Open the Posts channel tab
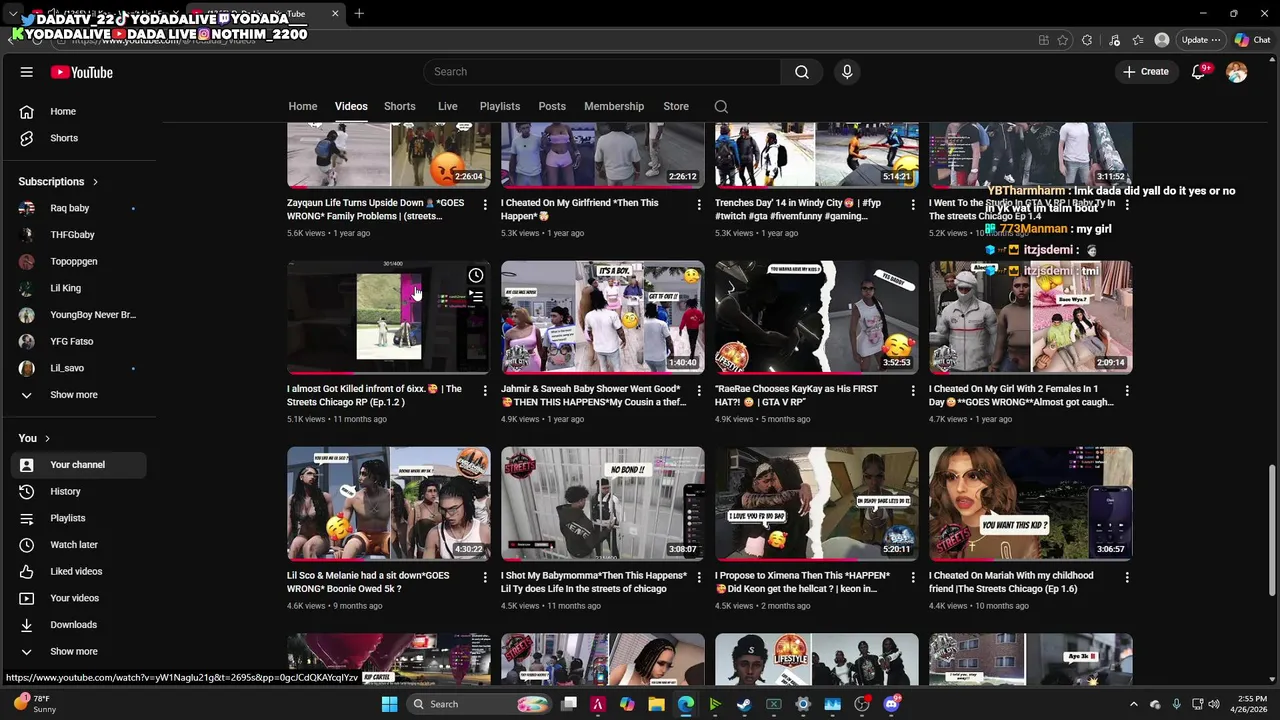The image size is (1280, 720). click(552, 106)
